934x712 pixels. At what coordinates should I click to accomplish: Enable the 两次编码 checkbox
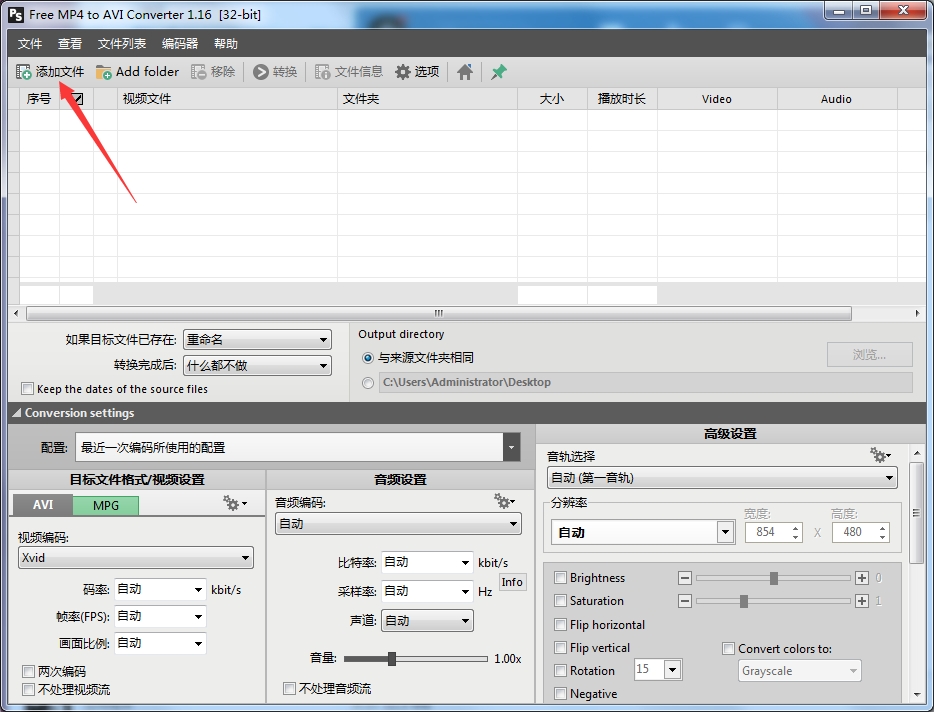28,672
